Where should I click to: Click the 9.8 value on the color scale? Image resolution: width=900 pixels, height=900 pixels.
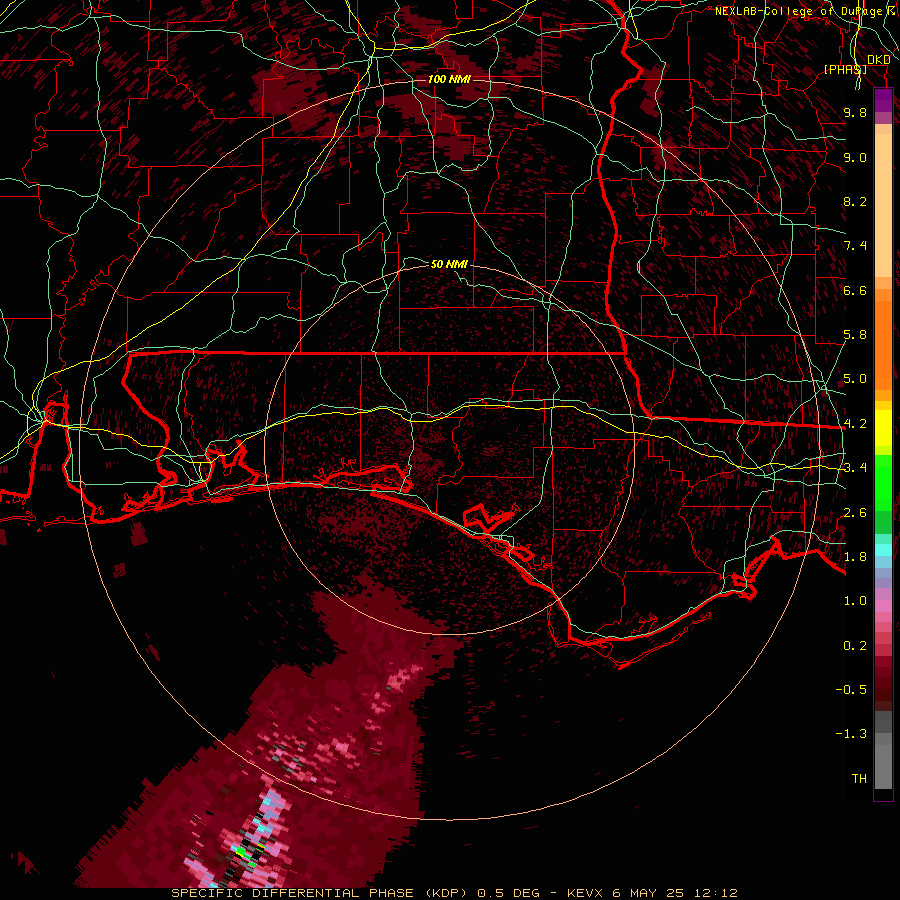(855, 112)
